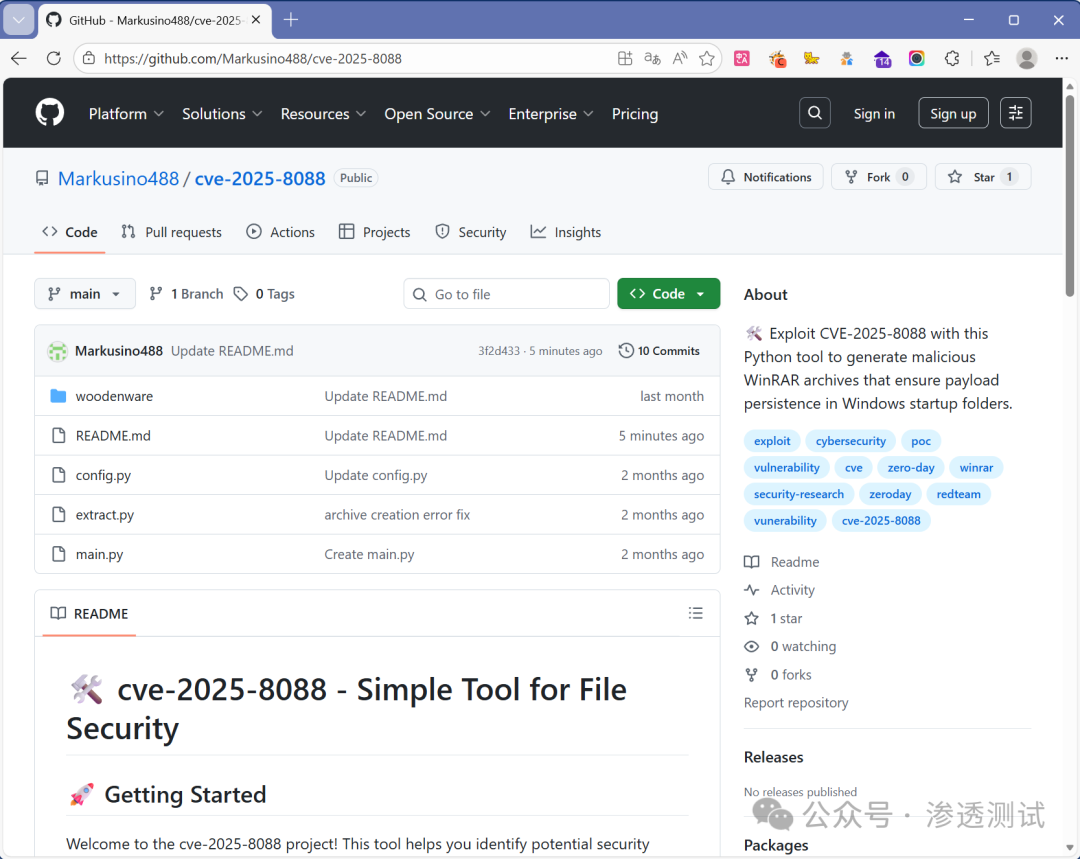The height and width of the screenshot is (859, 1080).
Task: Select the README book icon above the readme content
Action: (x=58, y=613)
